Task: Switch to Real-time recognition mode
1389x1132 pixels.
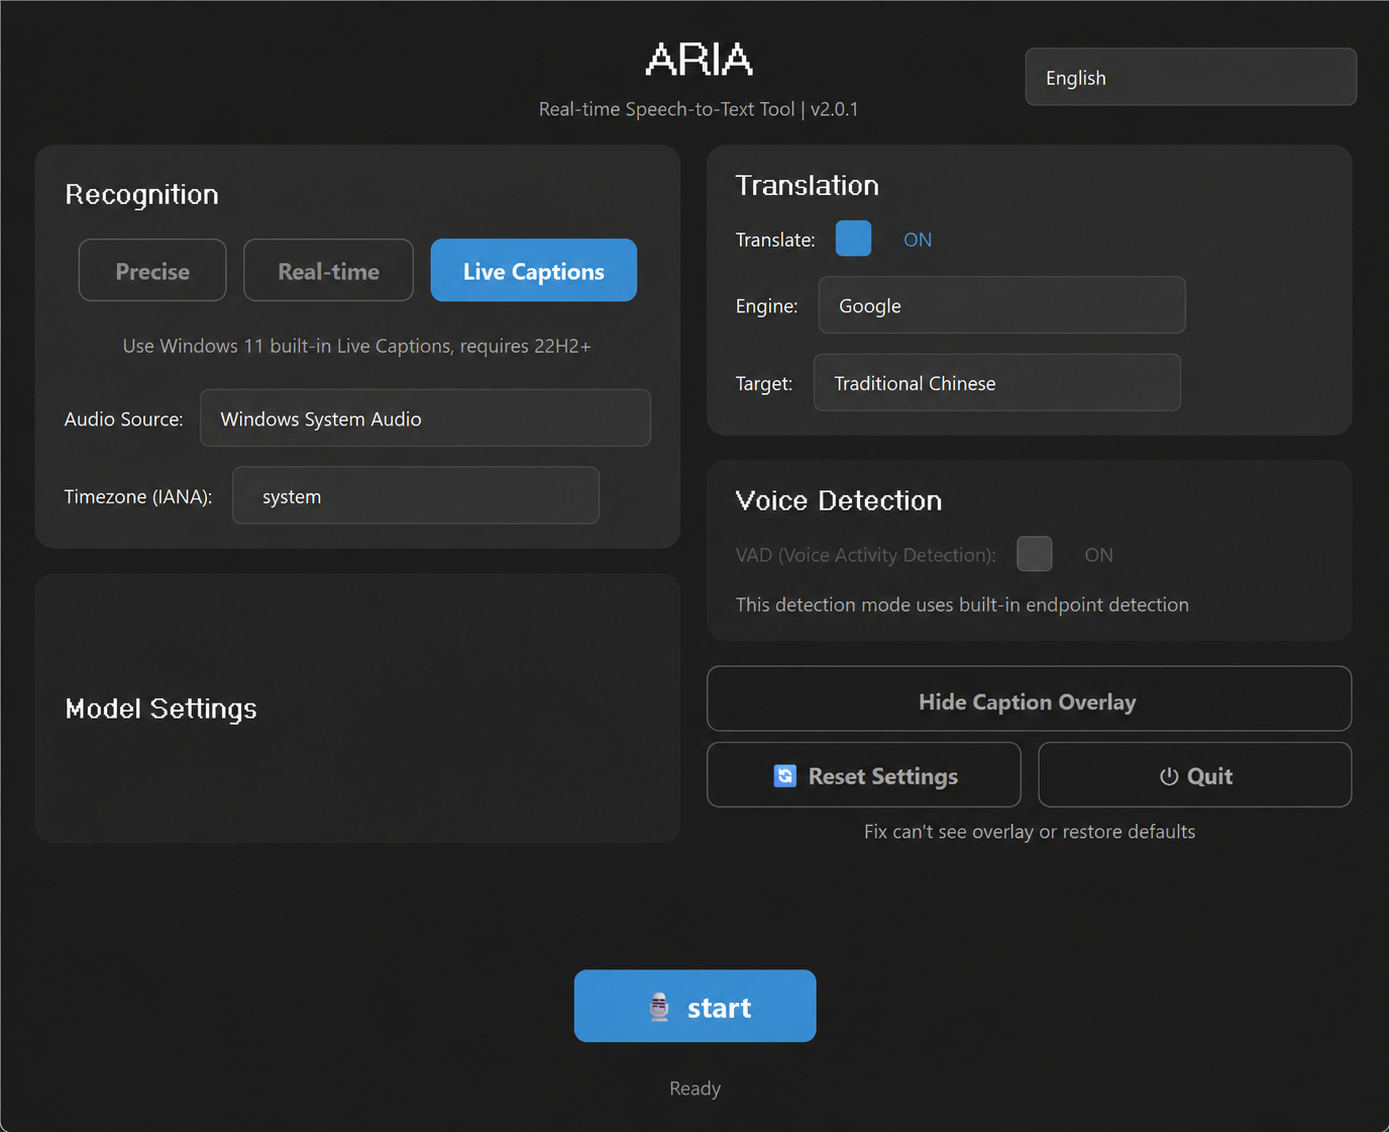Action: (x=328, y=270)
